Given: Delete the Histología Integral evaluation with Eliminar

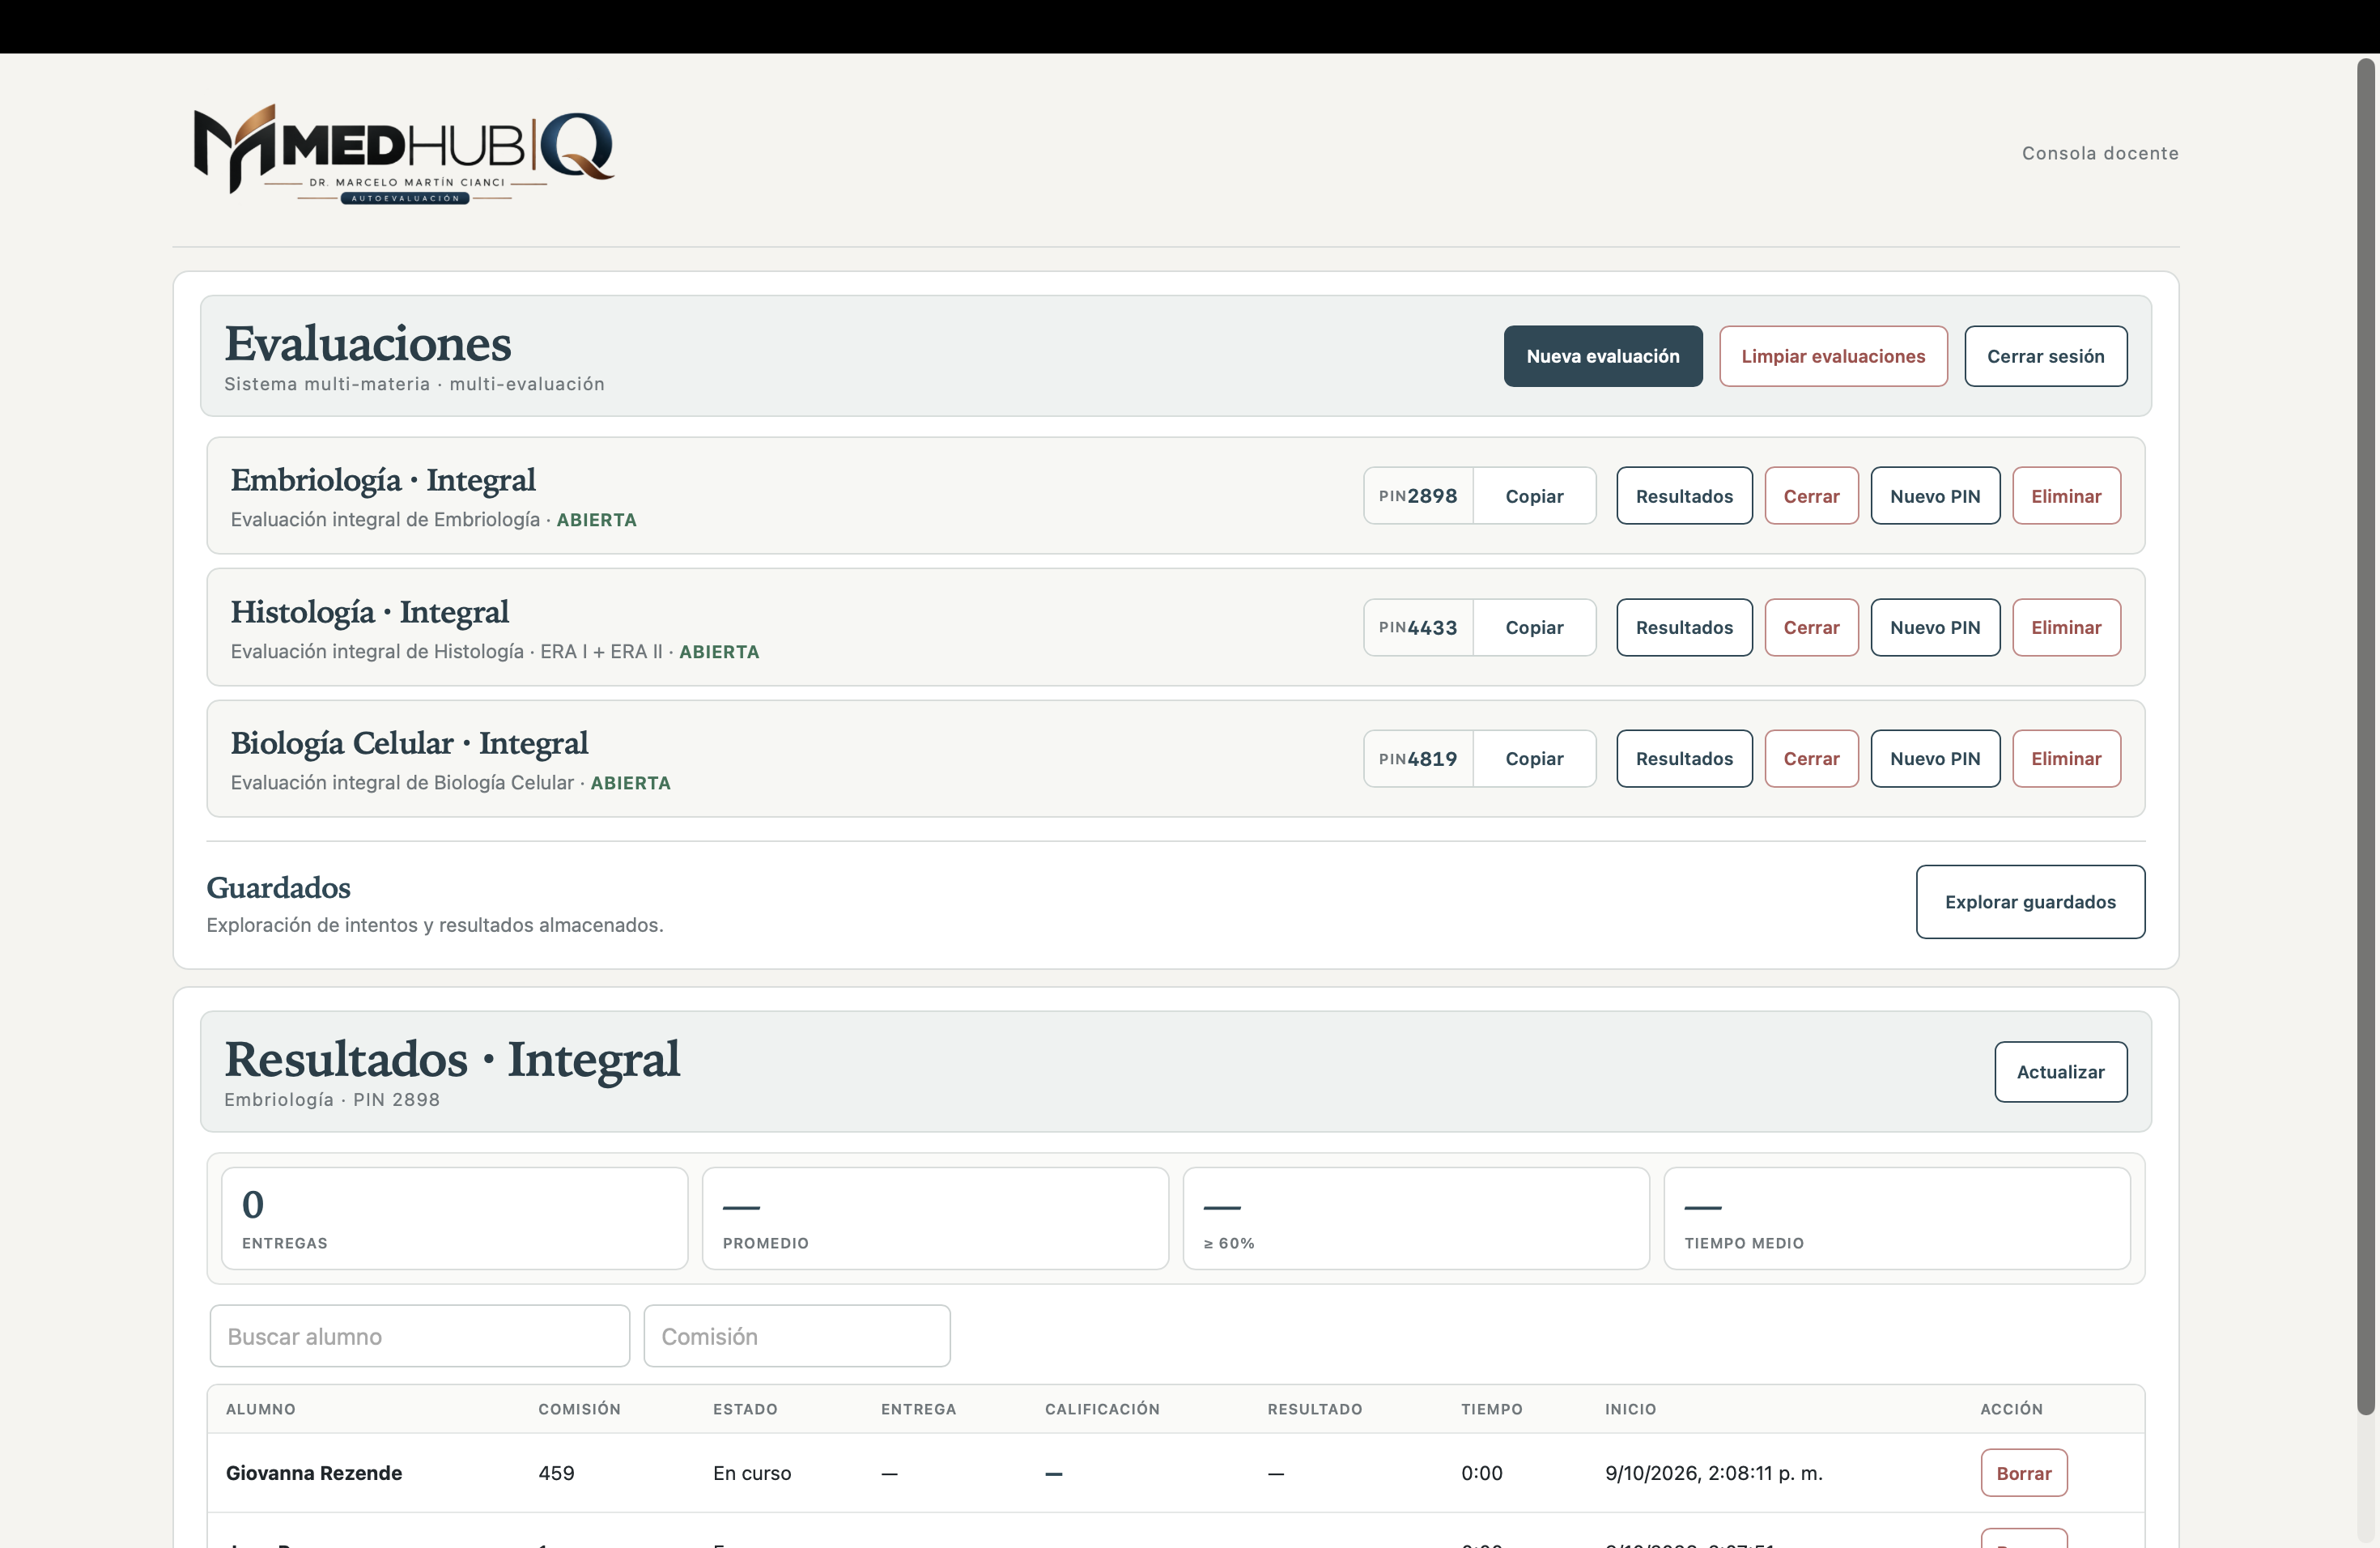Looking at the screenshot, I should [2066, 627].
